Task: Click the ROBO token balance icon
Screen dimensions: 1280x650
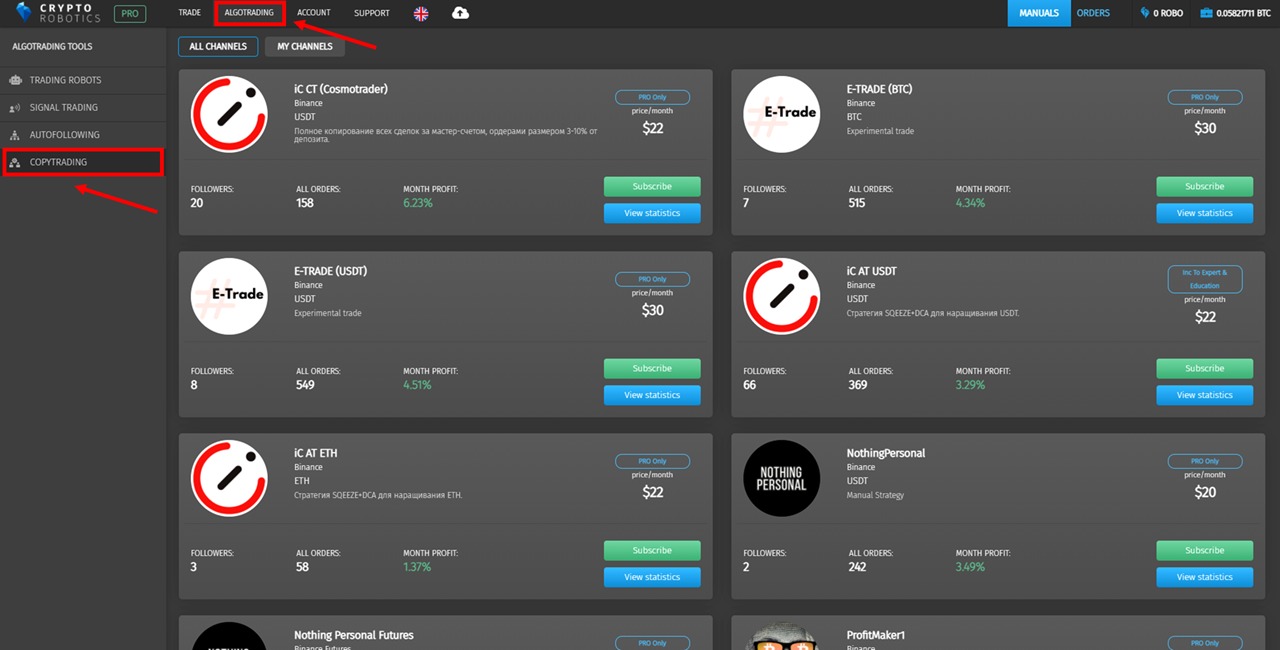Action: (1145, 13)
